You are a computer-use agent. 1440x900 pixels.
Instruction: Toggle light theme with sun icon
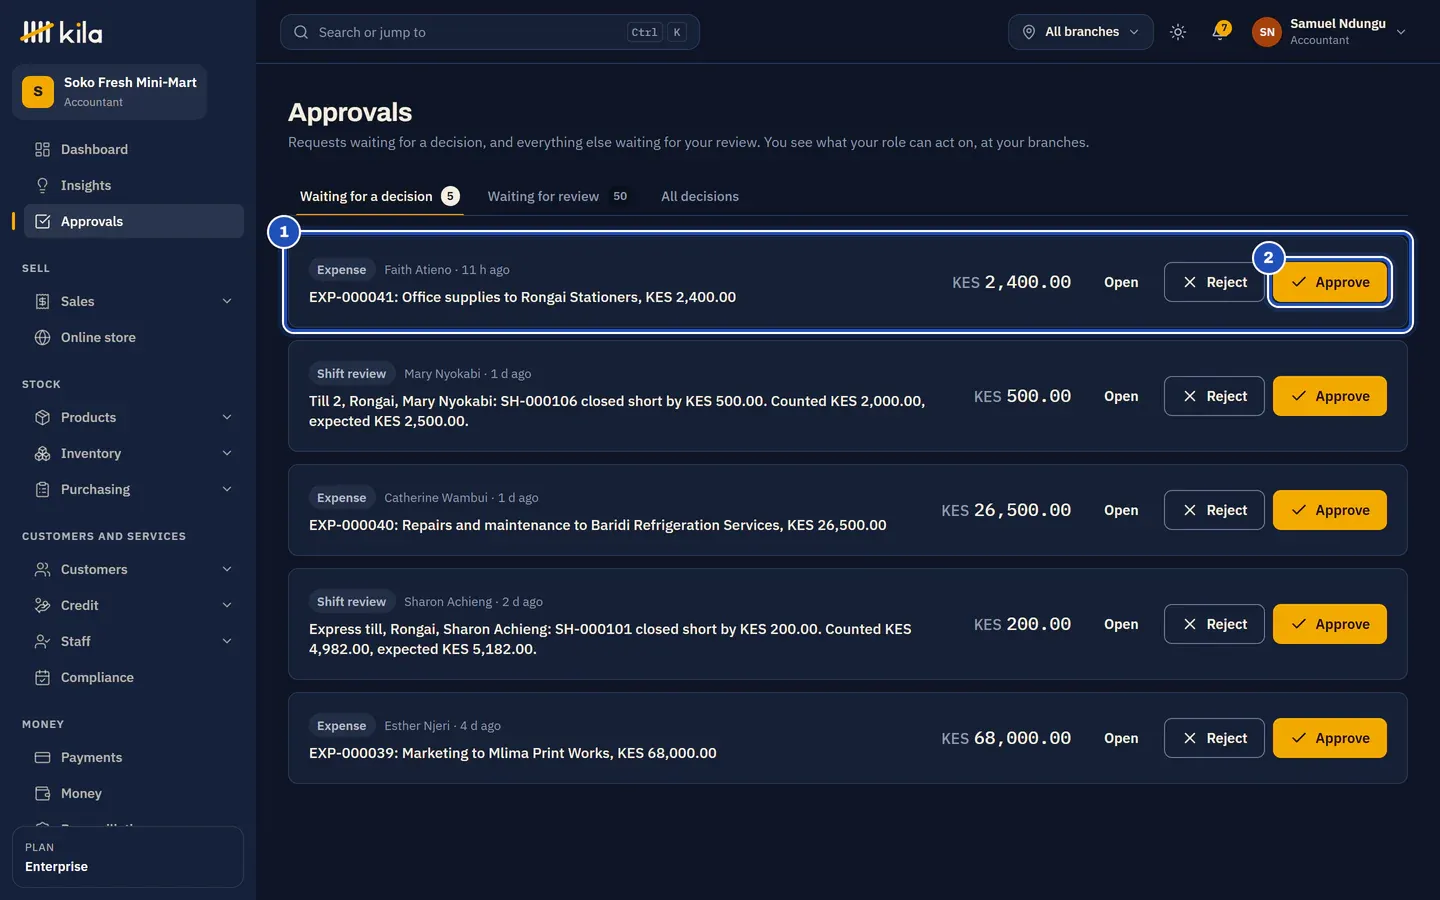pos(1178,32)
